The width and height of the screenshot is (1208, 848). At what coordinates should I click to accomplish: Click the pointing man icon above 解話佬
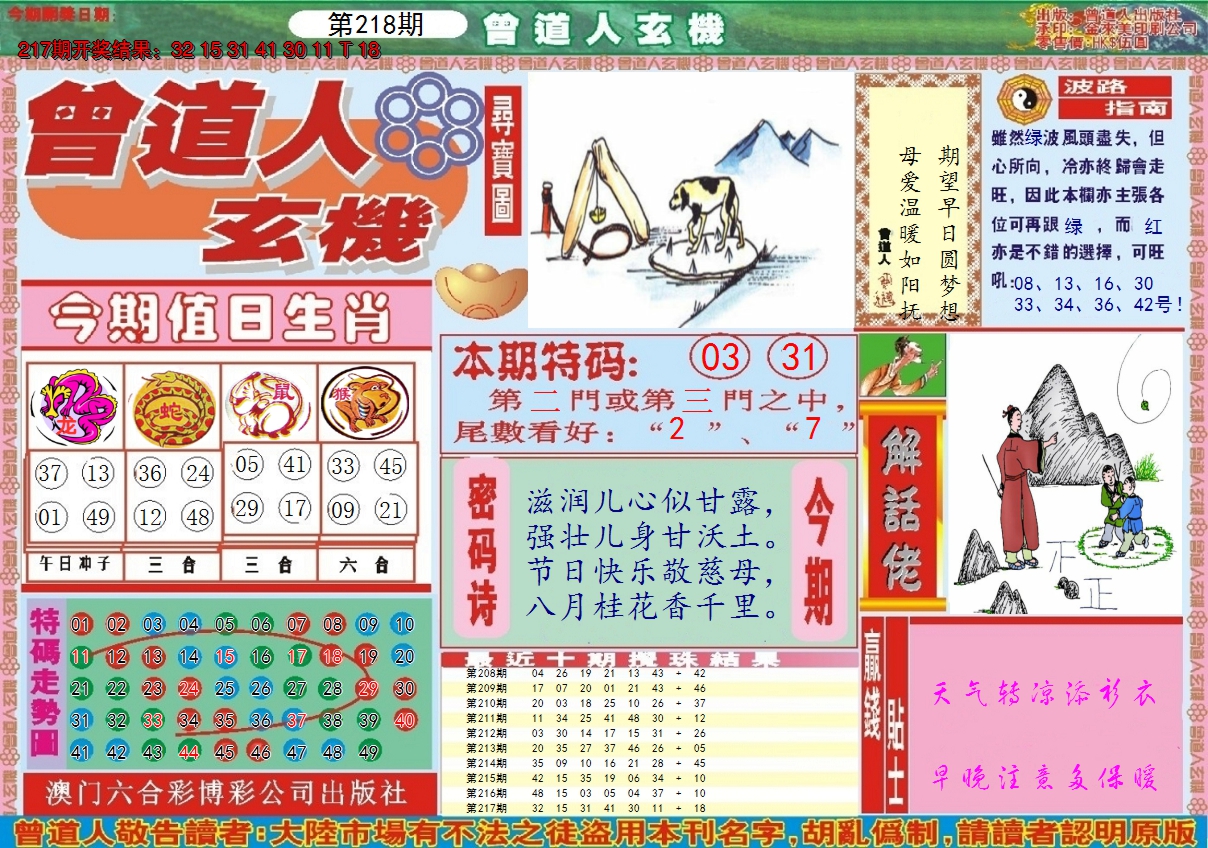click(903, 365)
